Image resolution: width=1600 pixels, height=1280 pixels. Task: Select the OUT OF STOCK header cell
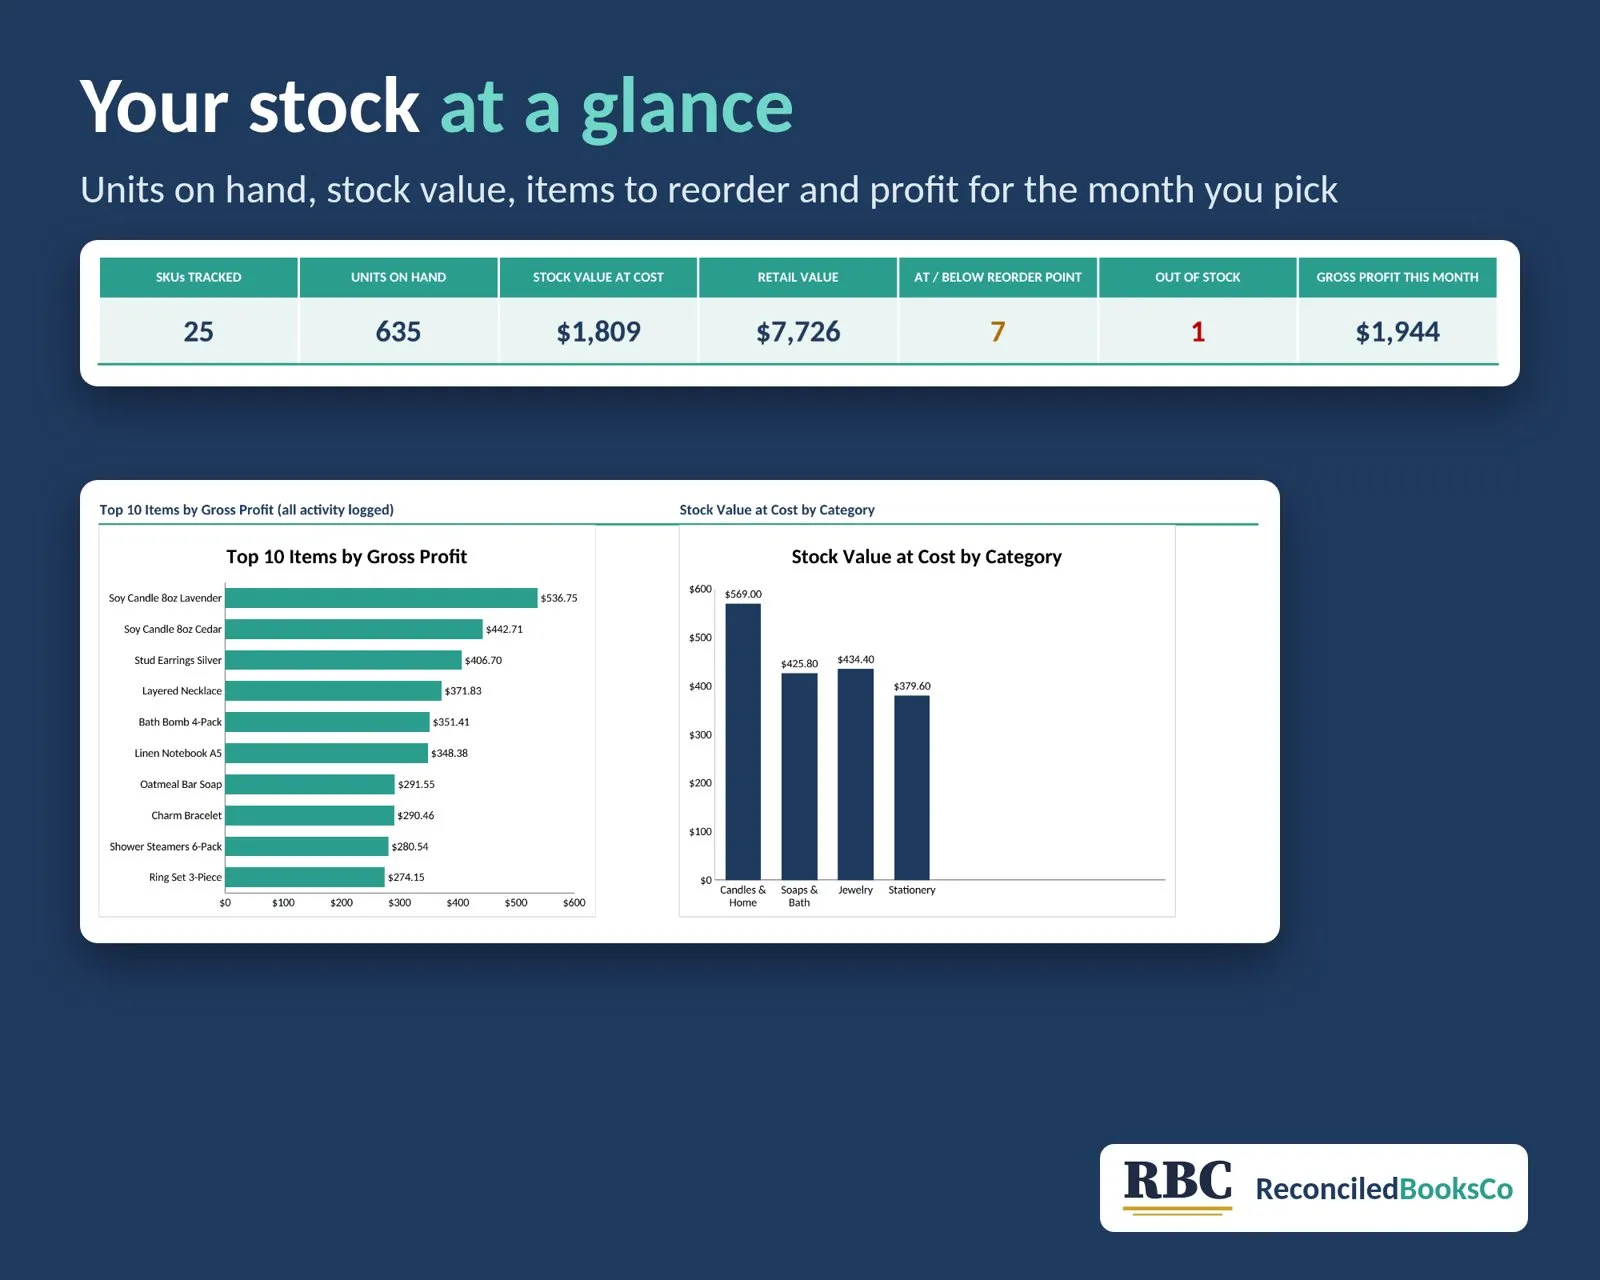pos(1198,277)
